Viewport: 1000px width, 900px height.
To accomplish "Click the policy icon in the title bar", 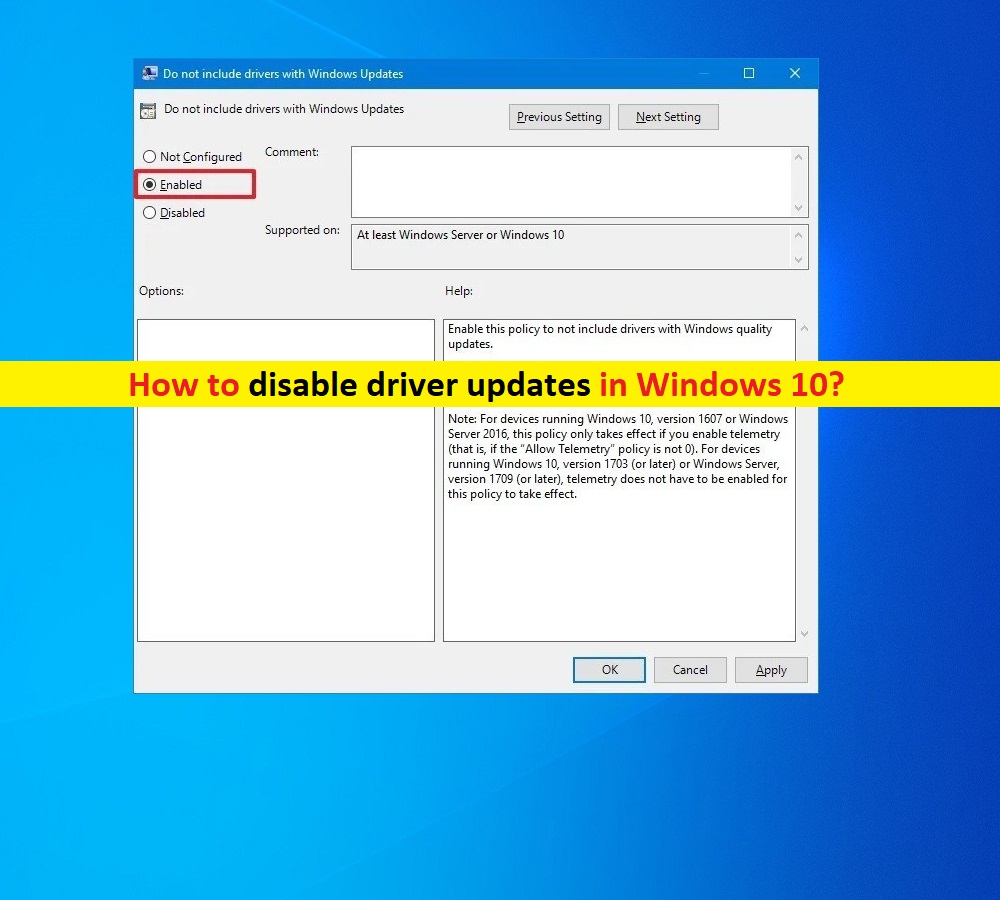I will [150, 73].
